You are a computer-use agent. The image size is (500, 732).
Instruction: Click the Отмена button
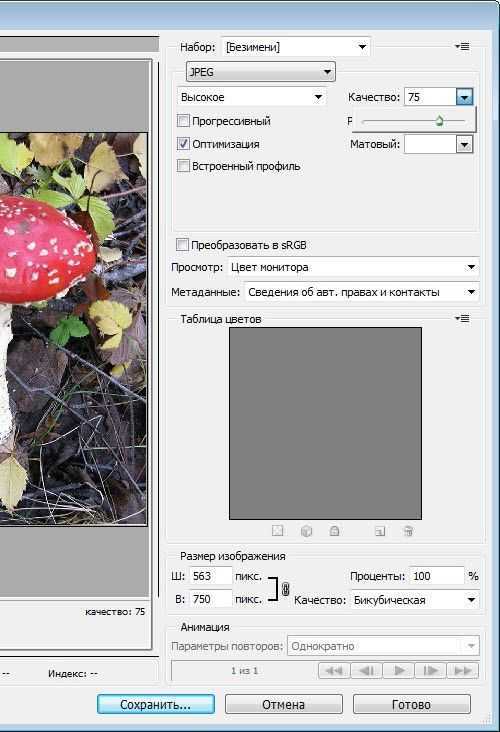(x=284, y=704)
